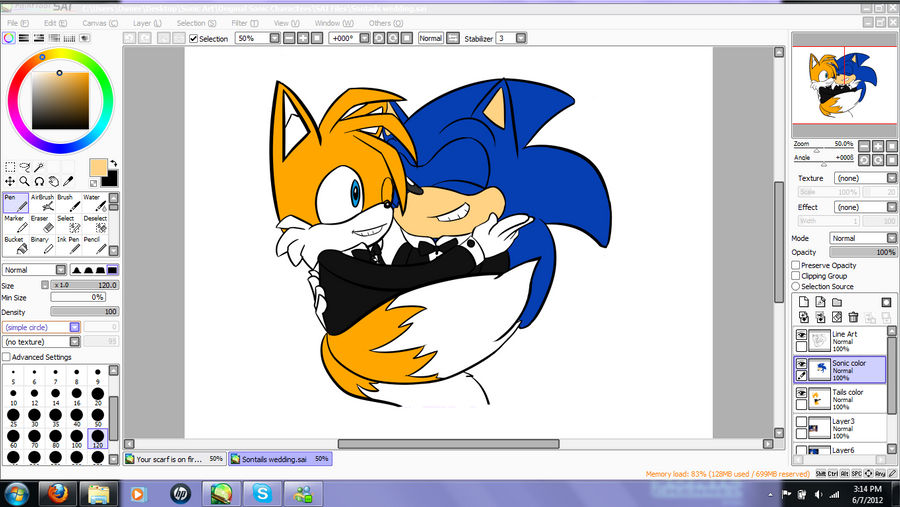This screenshot has width=900, height=507.
Task: Open the Window menu
Action: pos(333,23)
